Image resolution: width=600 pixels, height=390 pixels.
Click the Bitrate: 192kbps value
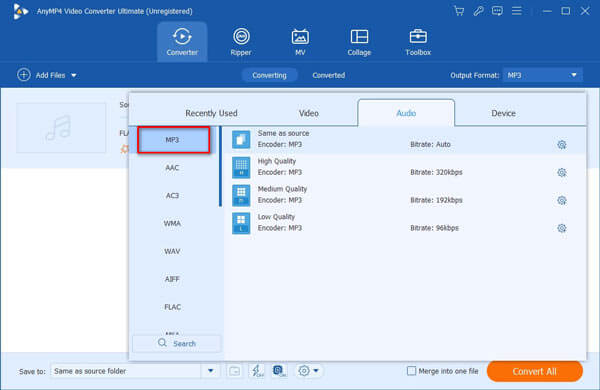click(436, 201)
